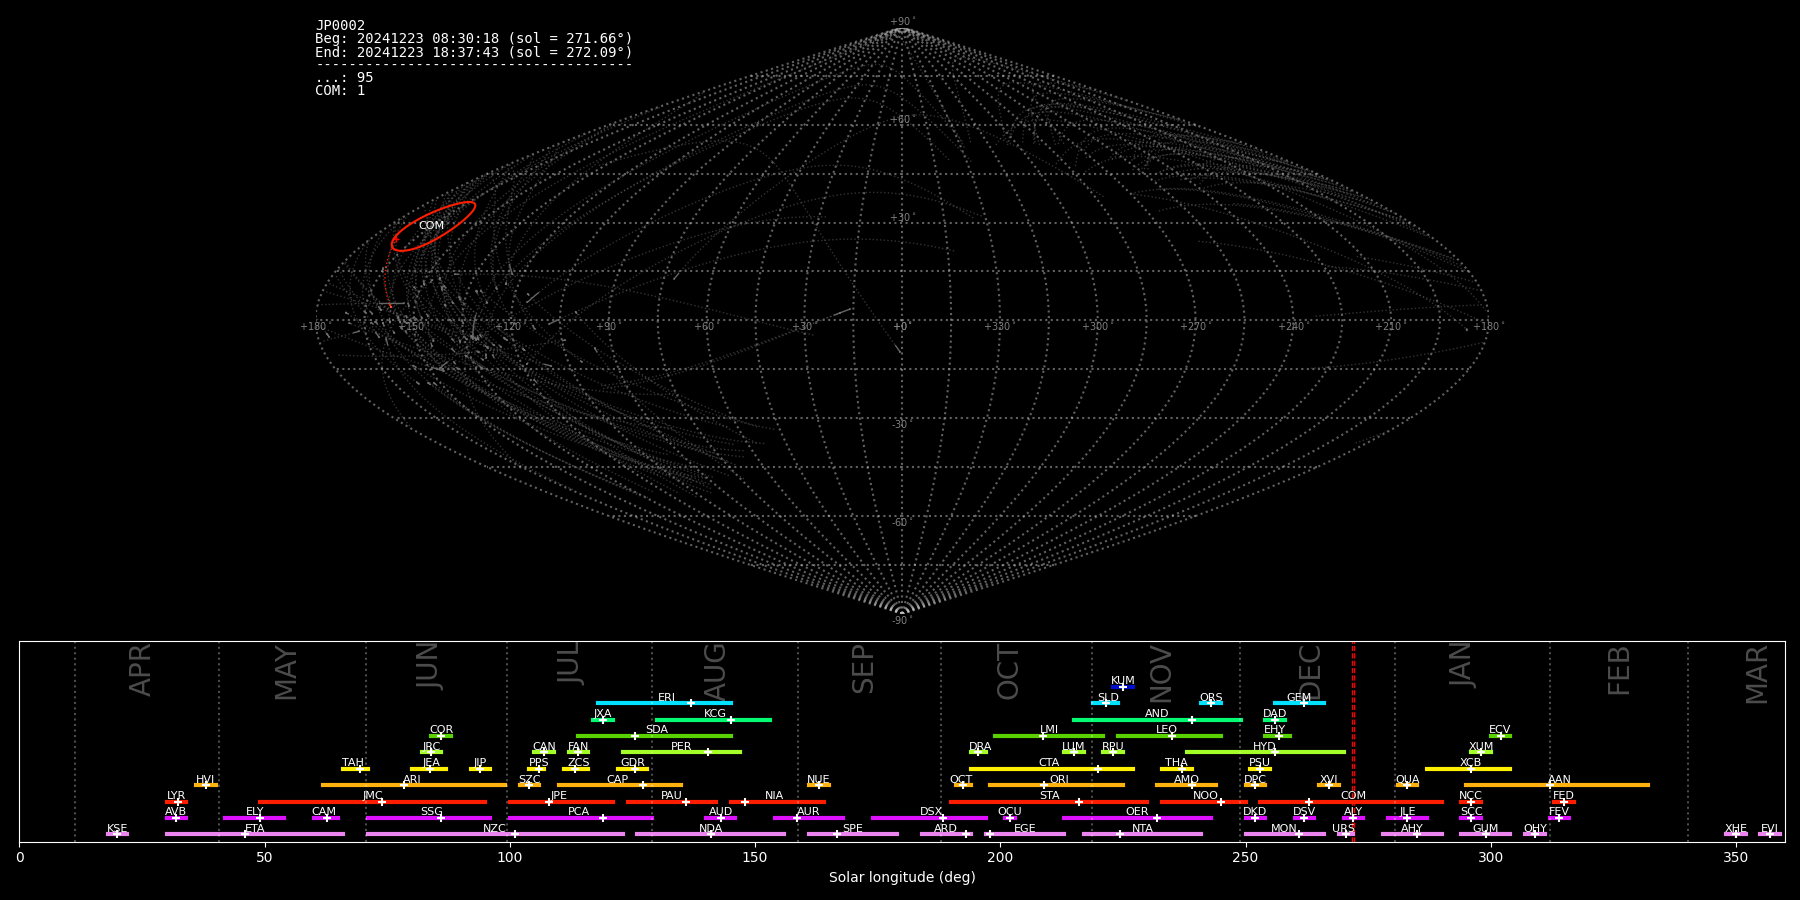Click the PER shower label
This screenshot has width=1800, height=900.
click(681, 747)
